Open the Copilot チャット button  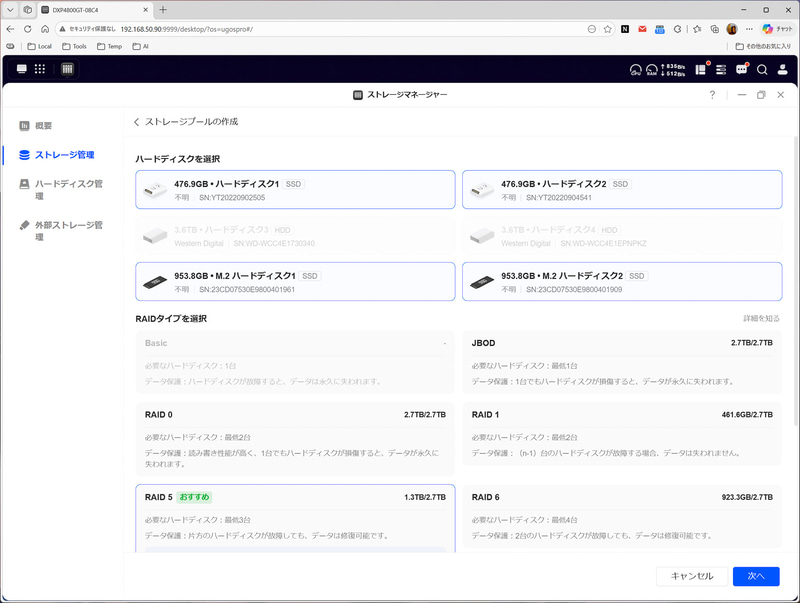point(778,29)
